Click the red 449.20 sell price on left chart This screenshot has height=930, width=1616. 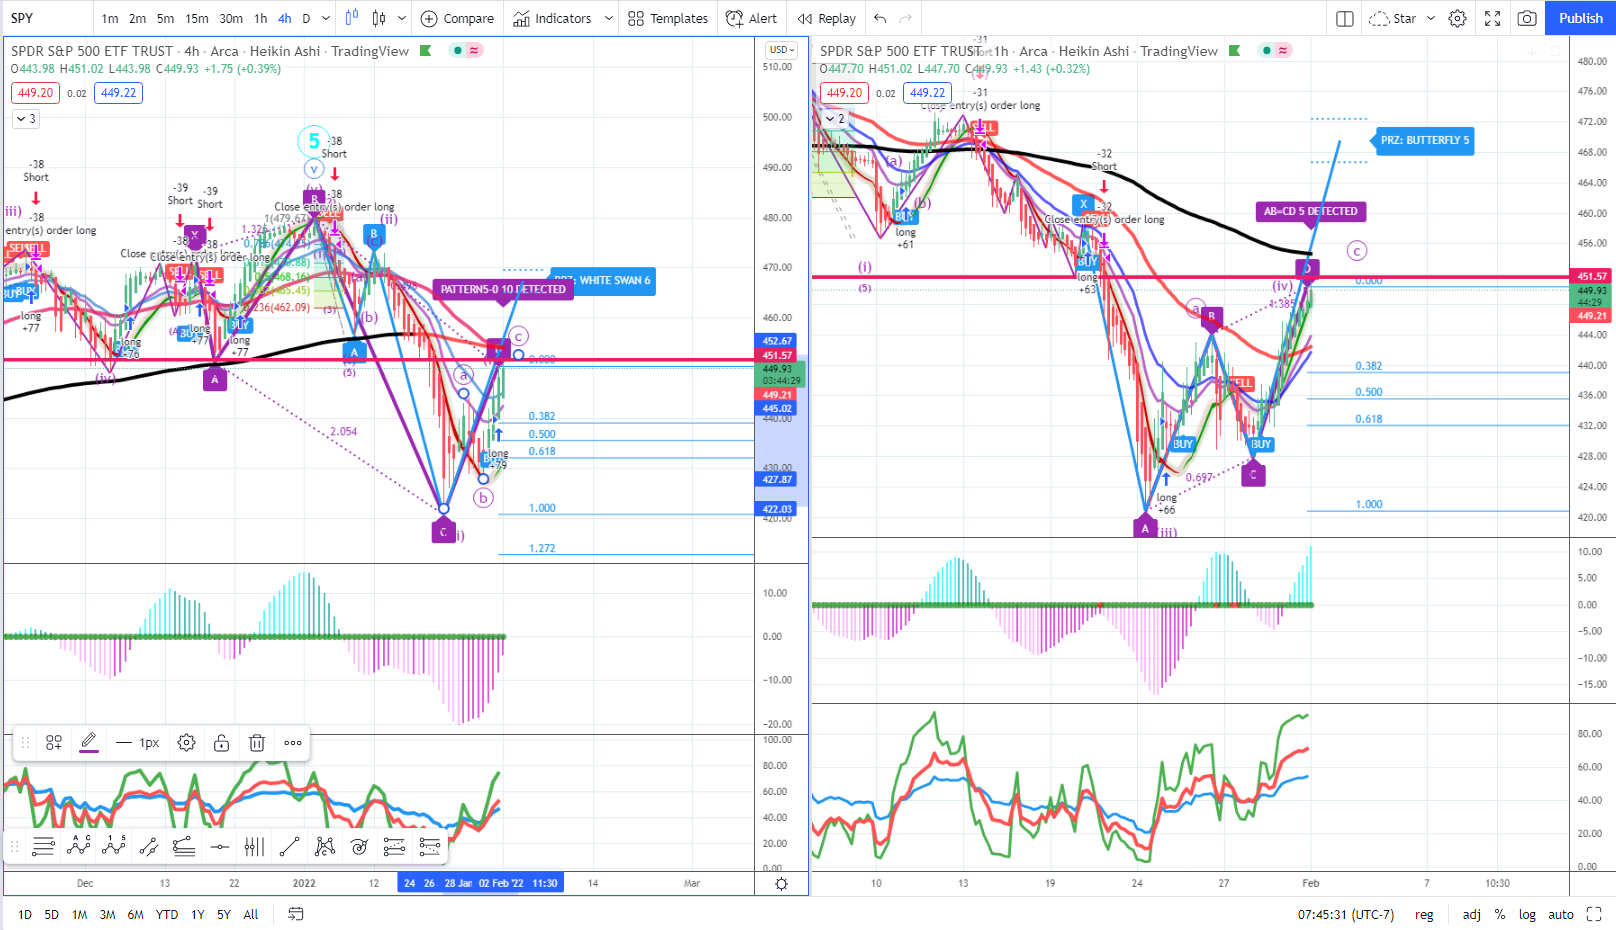[x=35, y=93]
